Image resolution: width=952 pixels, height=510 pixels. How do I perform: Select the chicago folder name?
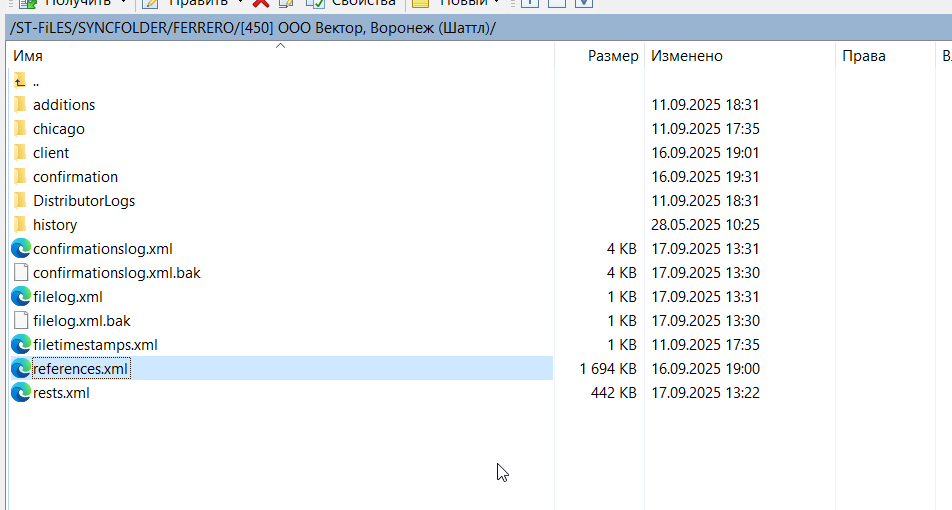[x=58, y=129]
